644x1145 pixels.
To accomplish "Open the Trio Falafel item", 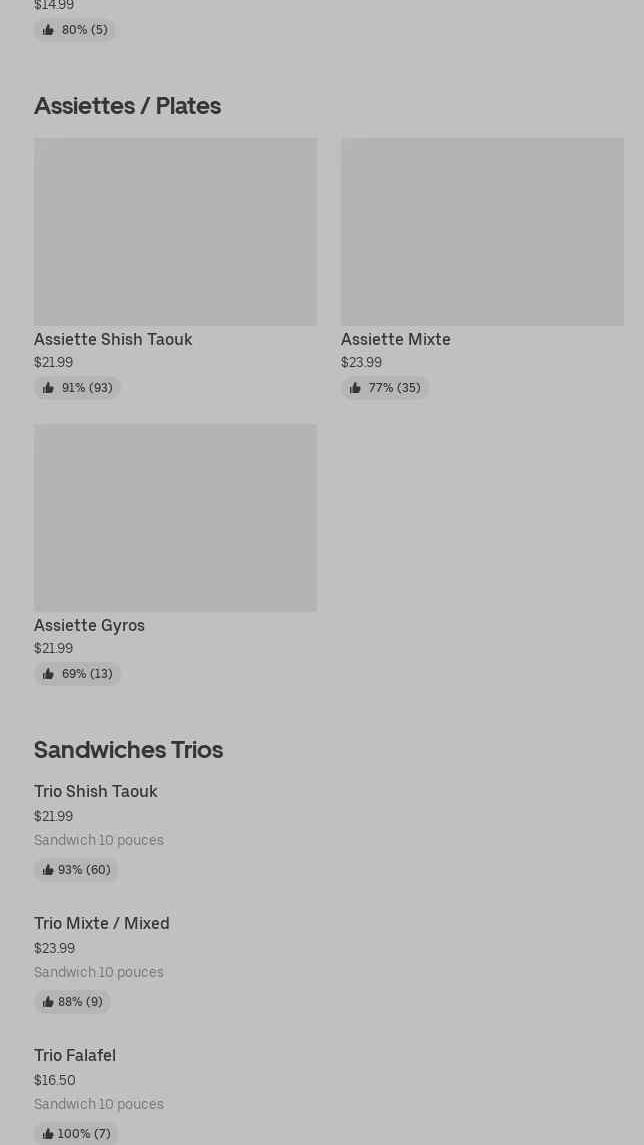I will [x=75, y=1055].
